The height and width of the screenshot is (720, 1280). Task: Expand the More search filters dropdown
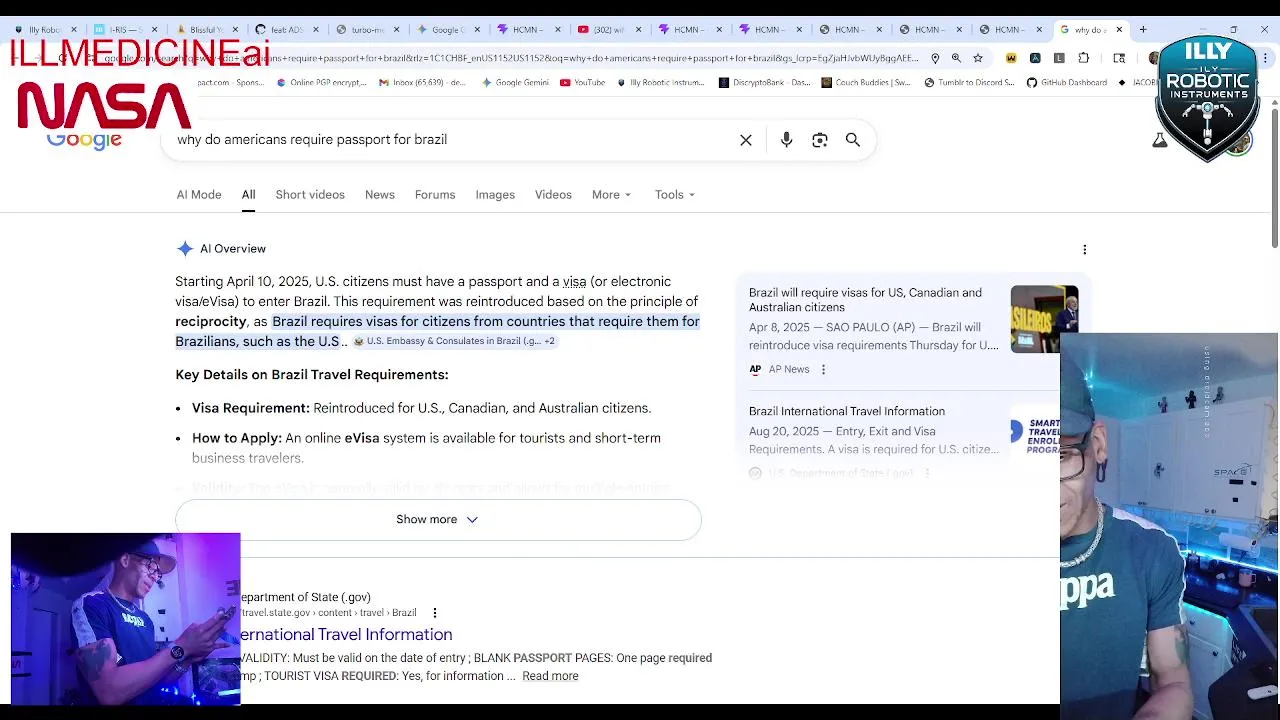[611, 195]
